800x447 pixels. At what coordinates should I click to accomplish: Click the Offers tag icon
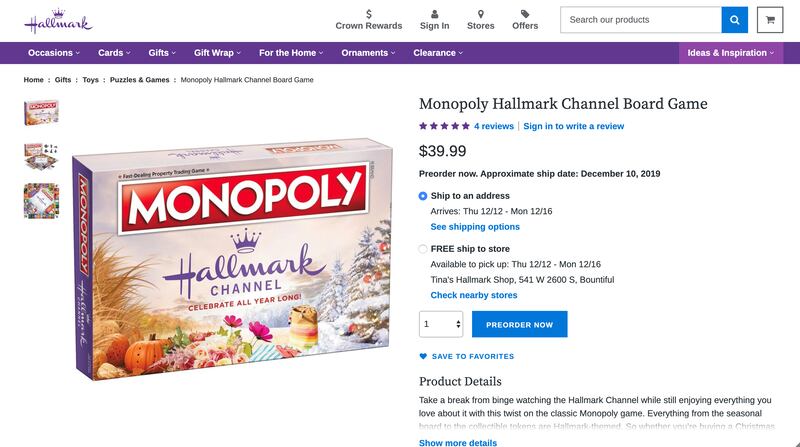click(525, 14)
